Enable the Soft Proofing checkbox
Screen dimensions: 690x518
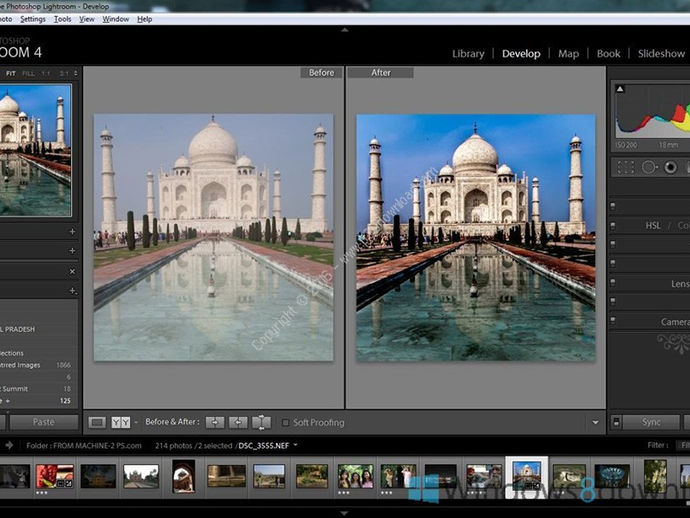tap(285, 422)
